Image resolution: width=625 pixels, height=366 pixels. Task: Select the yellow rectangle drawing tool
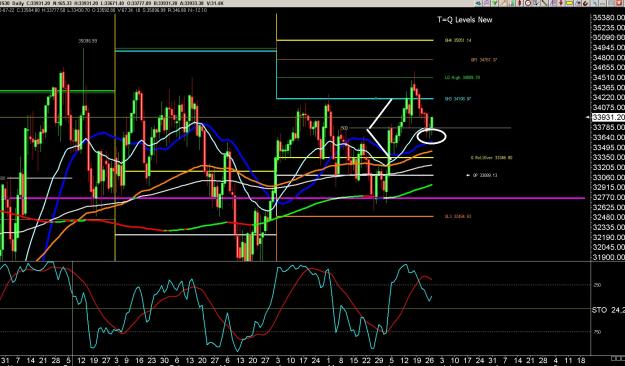click(x=569, y=3)
